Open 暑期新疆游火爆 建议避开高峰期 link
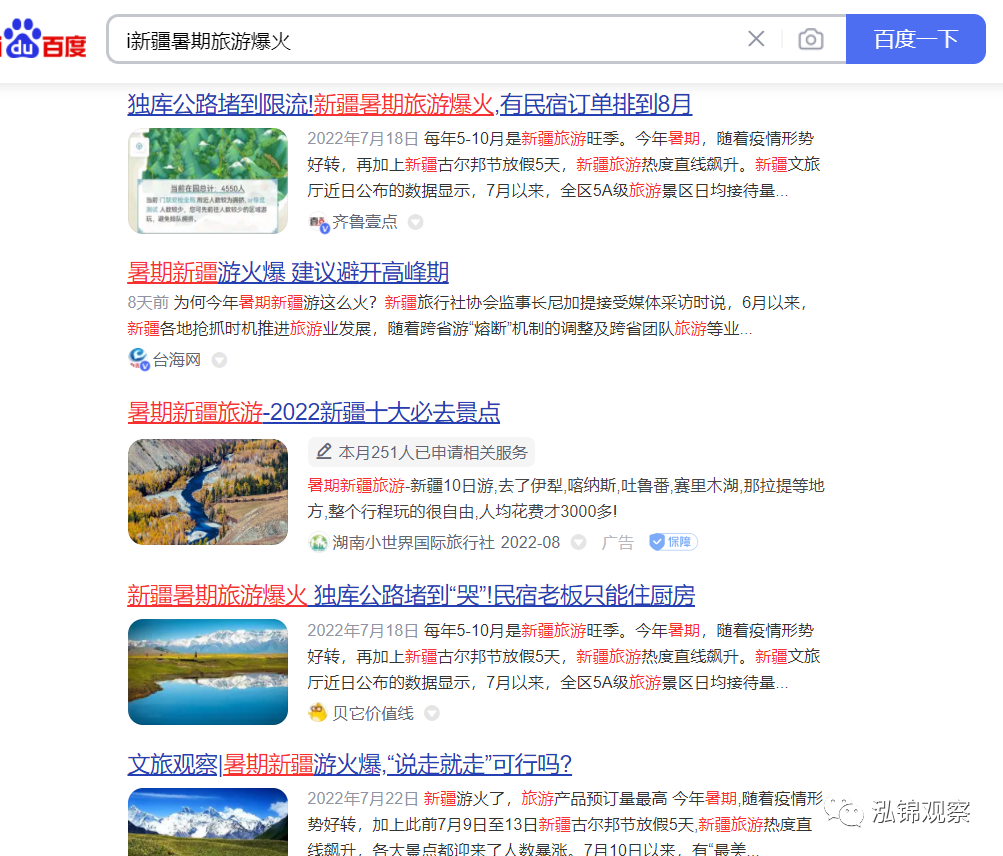1003x856 pixels. [x=288, y=272]
